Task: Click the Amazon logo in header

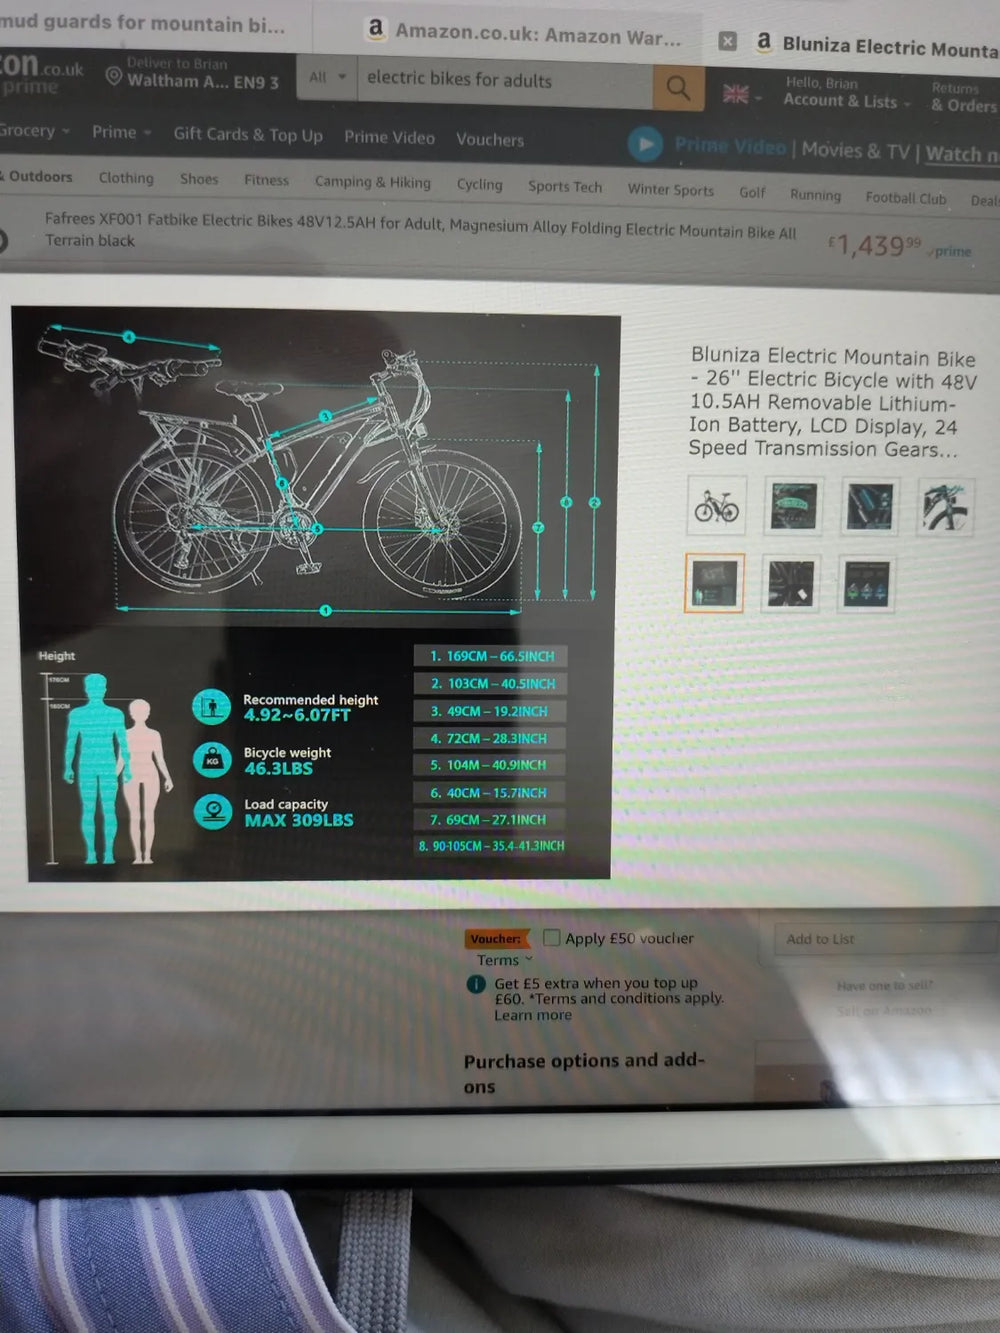Action: pos(41,73)
